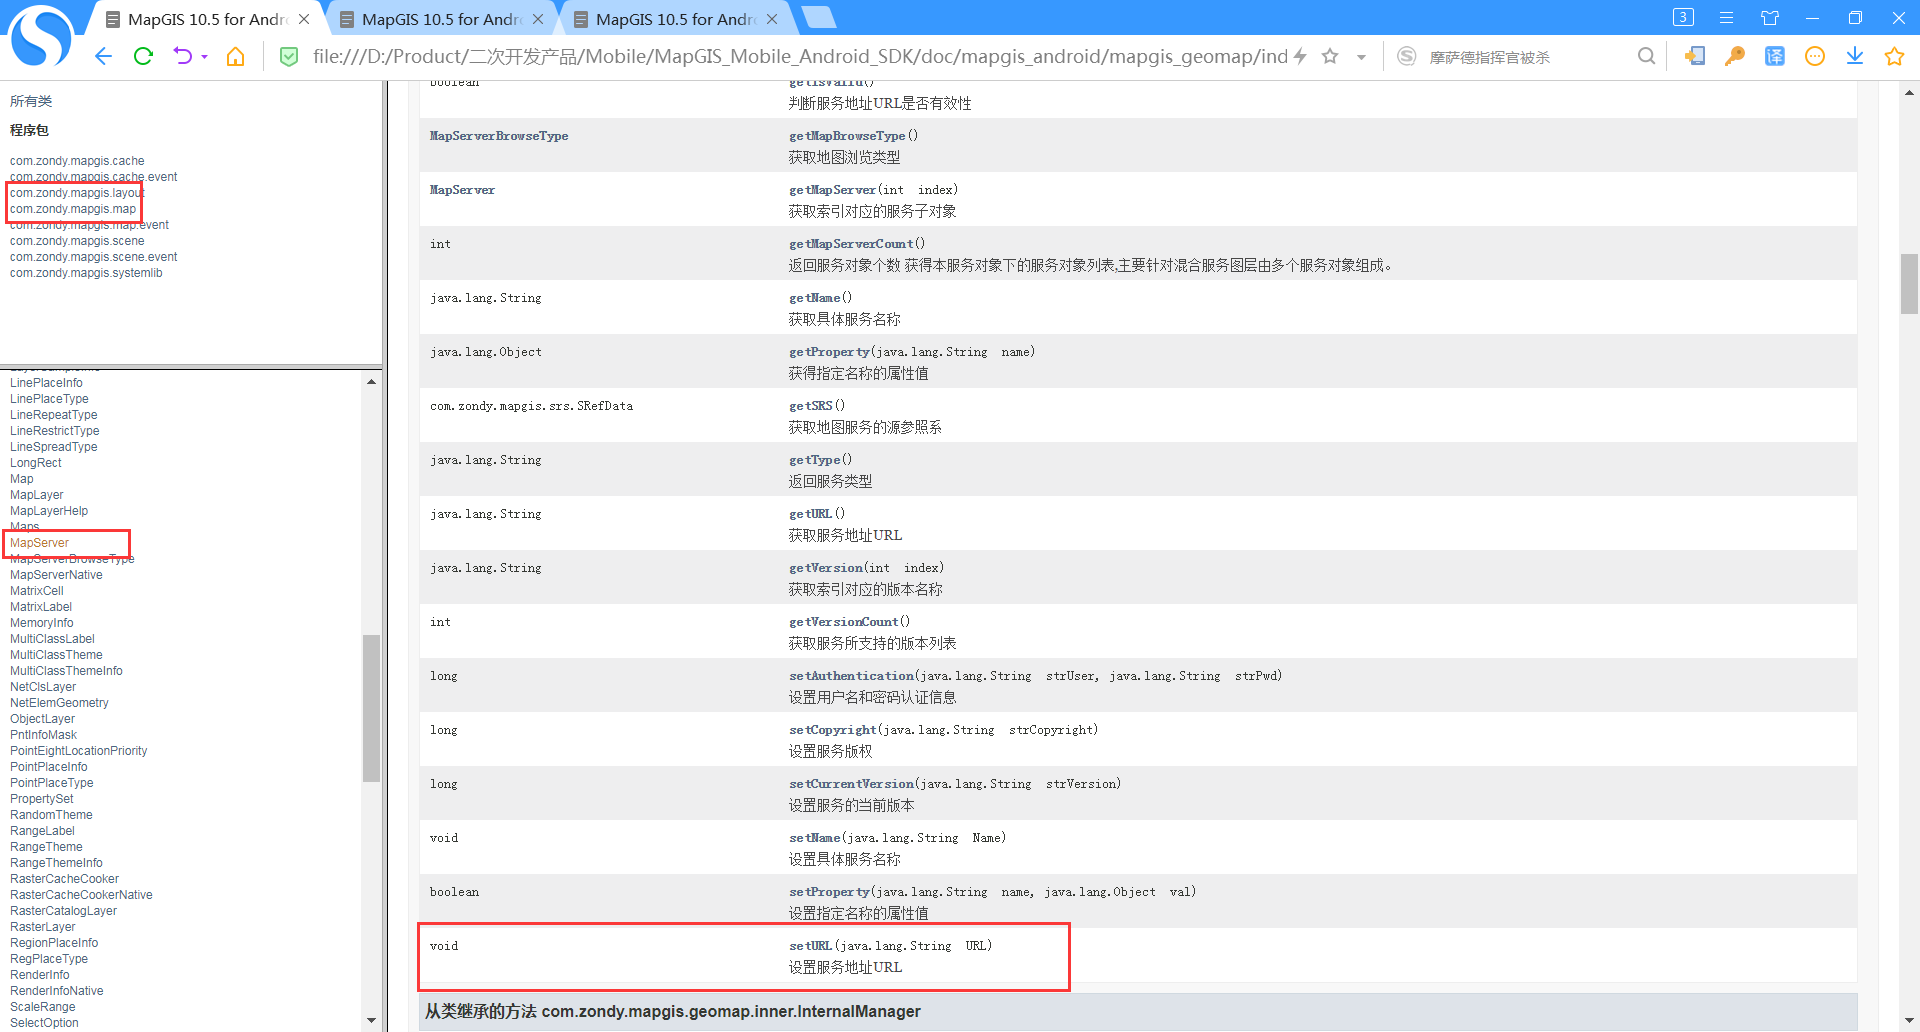Expand the address bar dropdown arrow
1920x1032 pixels.
coord(1361,58)
